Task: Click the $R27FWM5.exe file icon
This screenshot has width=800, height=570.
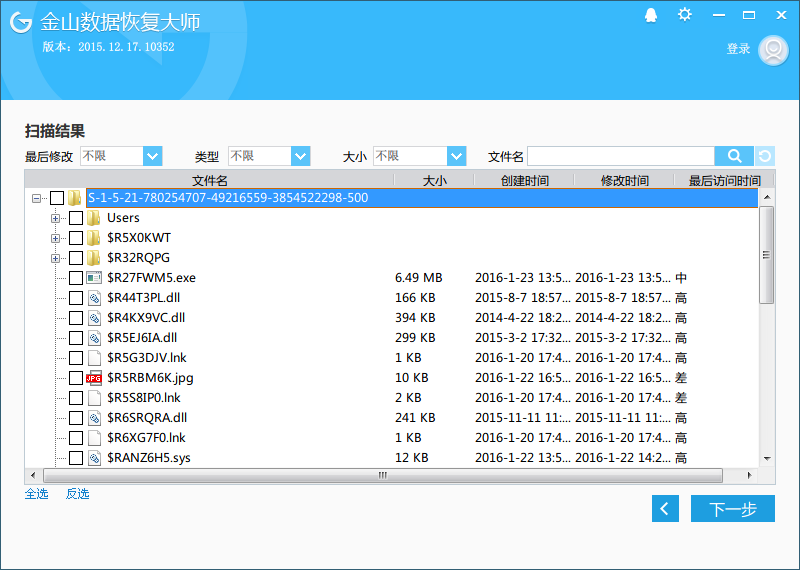Action: [94, 278]
